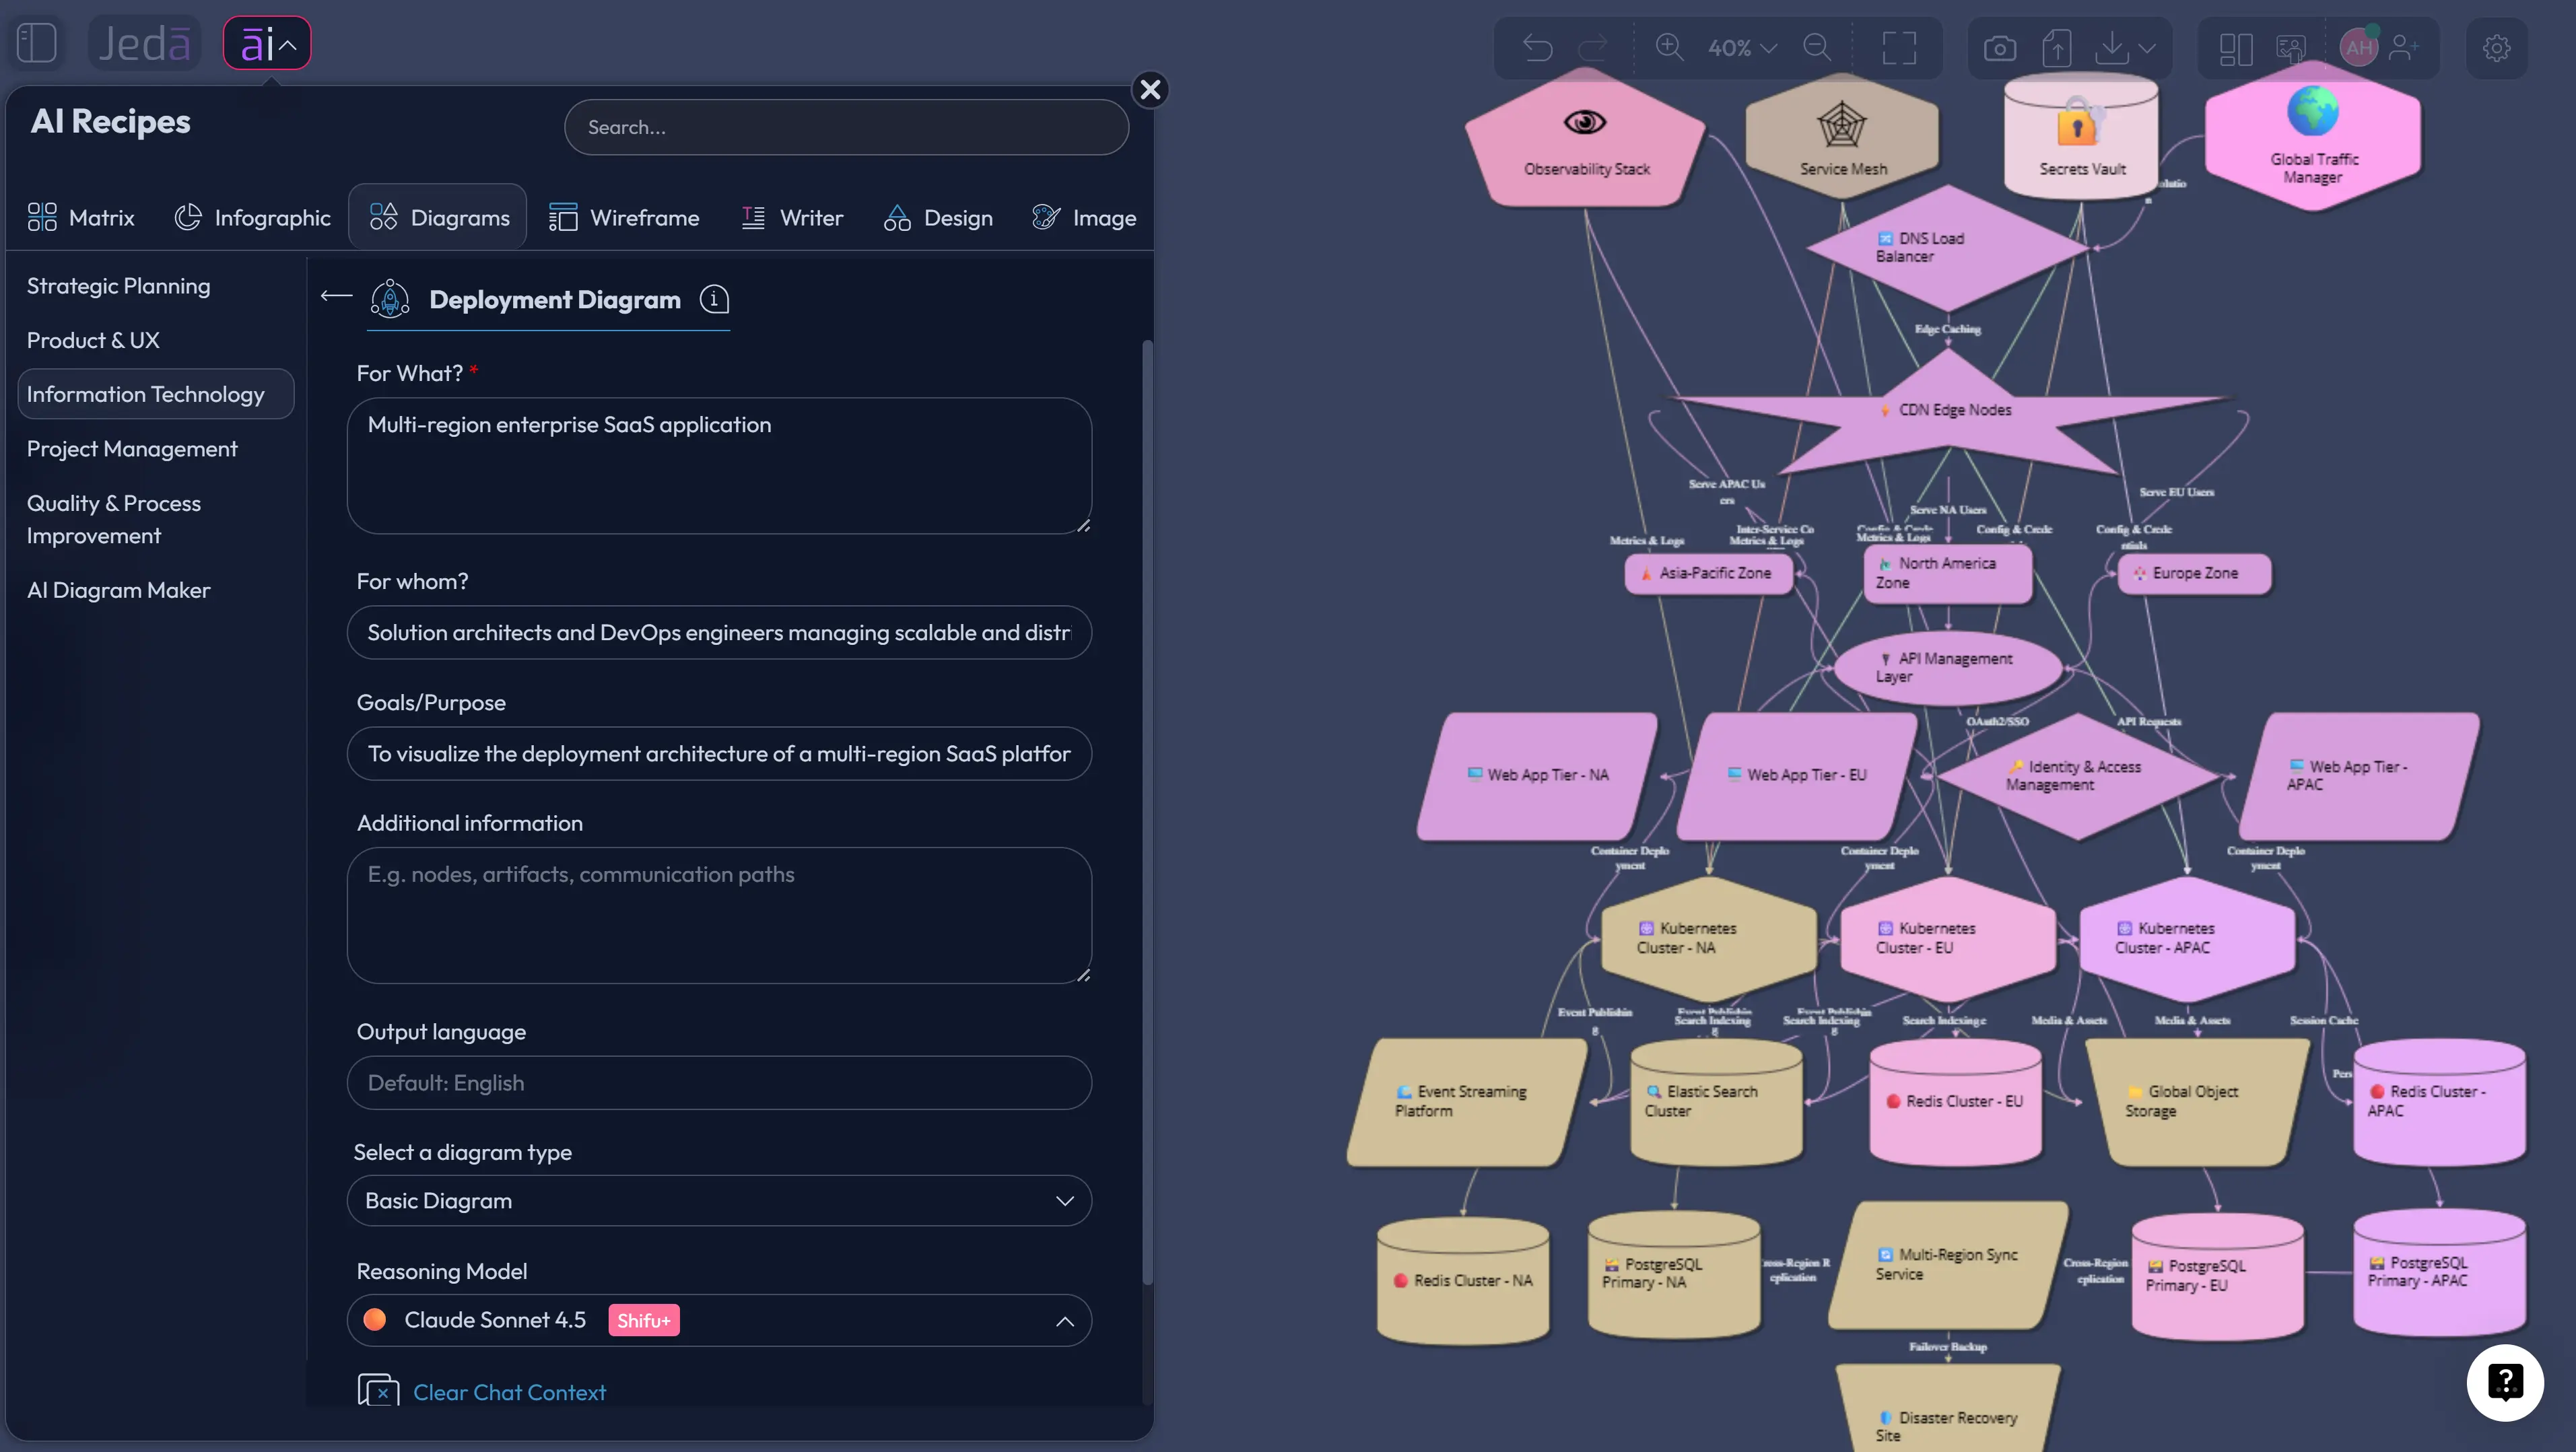Select the Disaster Recovery Site node
Viewport: 2576px width, 1452px height.
point(1947,1408)
